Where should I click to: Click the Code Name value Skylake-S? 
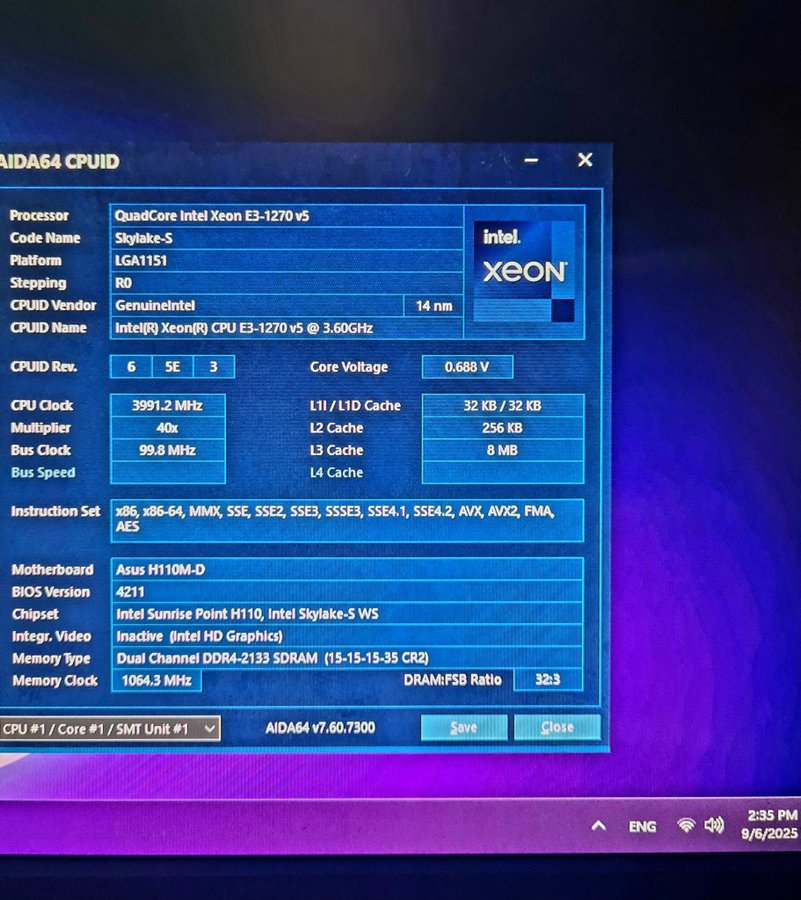pyautogui.click(x=286, y=238)
